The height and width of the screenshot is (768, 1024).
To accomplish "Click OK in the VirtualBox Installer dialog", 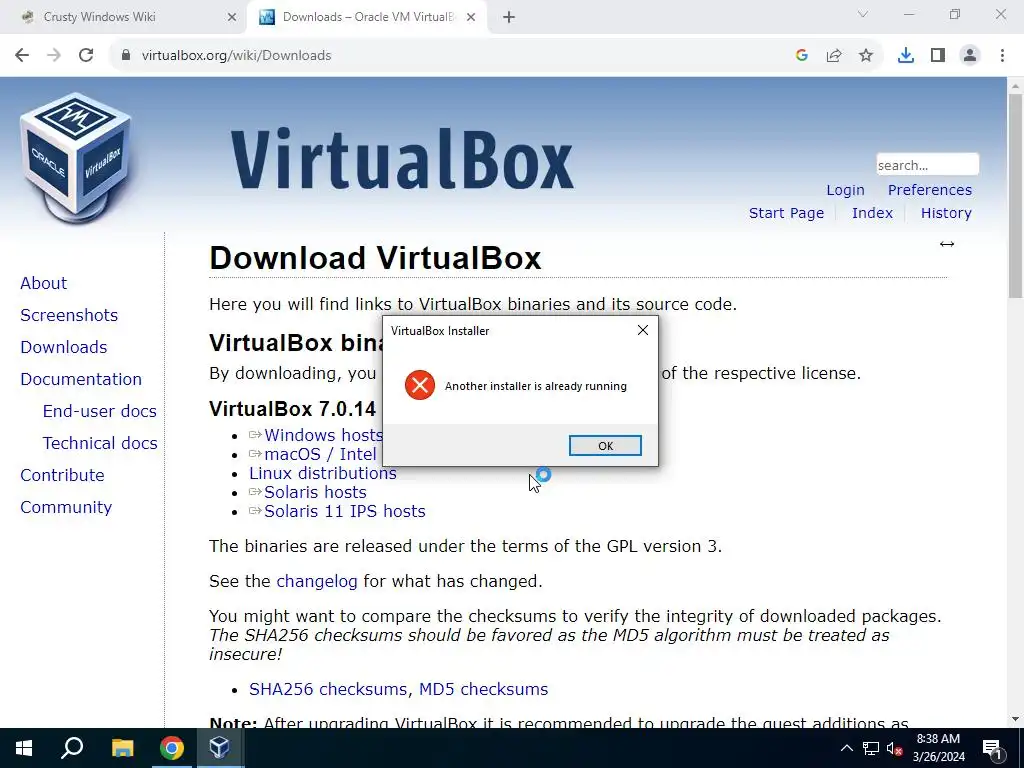I will coord(605,445).
